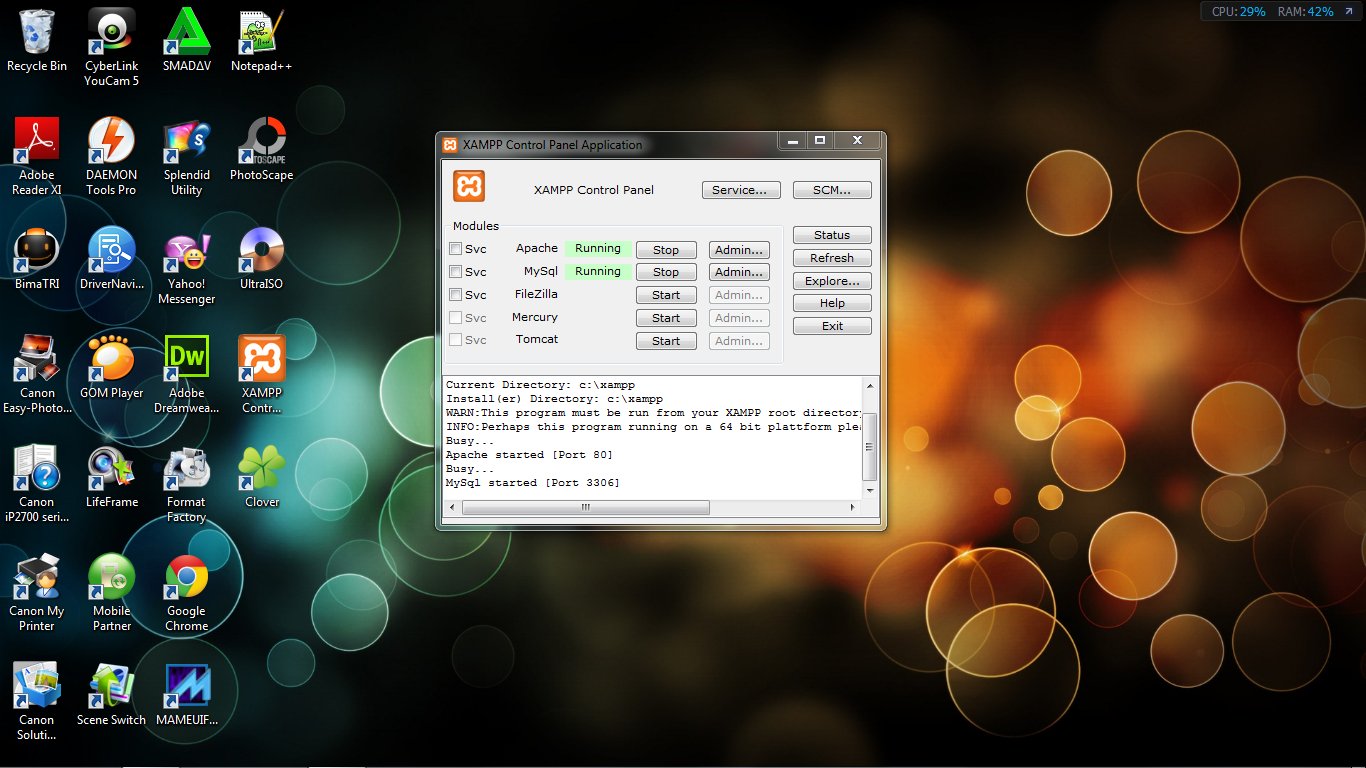Screen dimensions: 1366x768
Task: Open Apache Admin page
Action: pos(740,250)
